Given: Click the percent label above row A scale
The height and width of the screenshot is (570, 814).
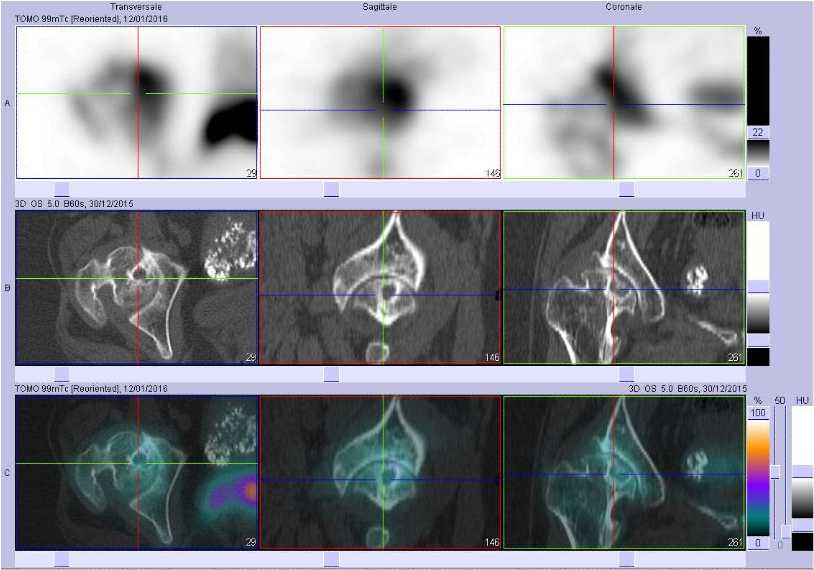Looking at the screenshot, I should [x=758, y=31].
